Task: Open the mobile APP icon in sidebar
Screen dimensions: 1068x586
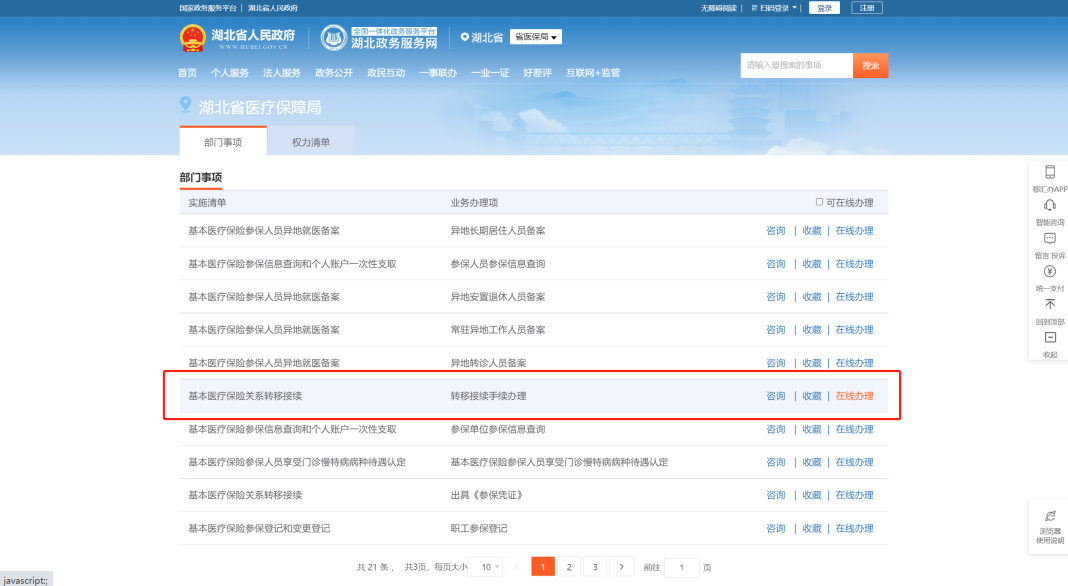Action: pos(1050,173)
